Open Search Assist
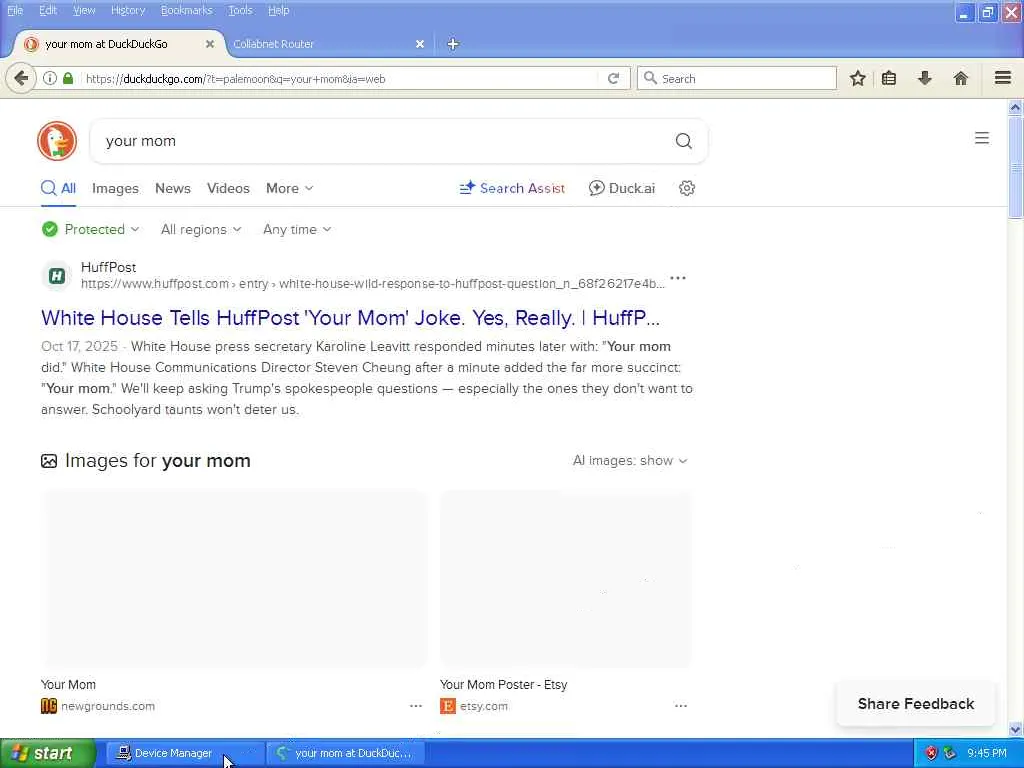 512,188
